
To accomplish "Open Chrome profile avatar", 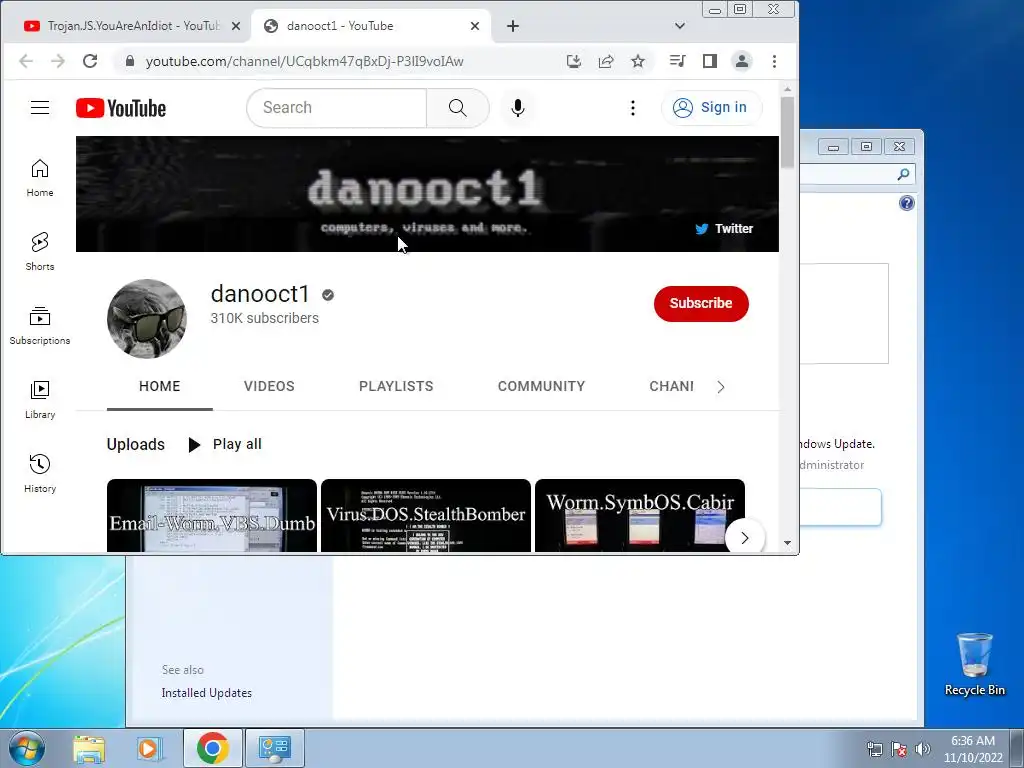I will coord(742,61).
